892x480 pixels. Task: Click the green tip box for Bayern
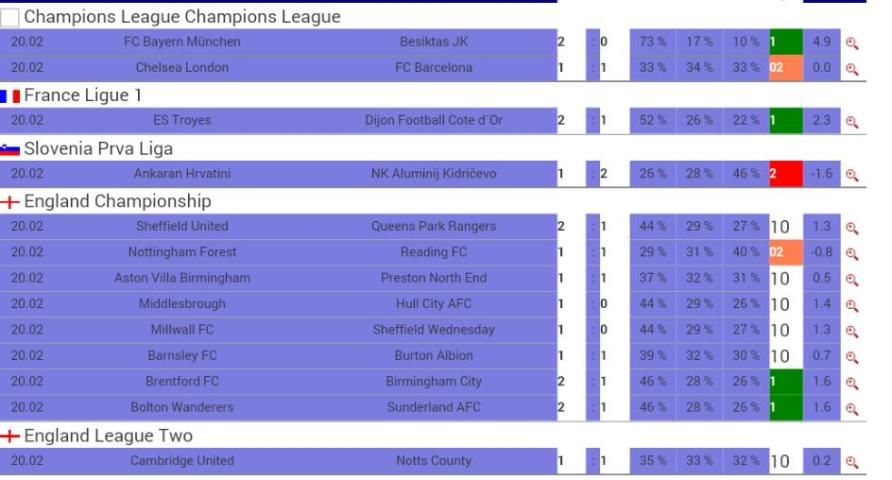point(785,42)
